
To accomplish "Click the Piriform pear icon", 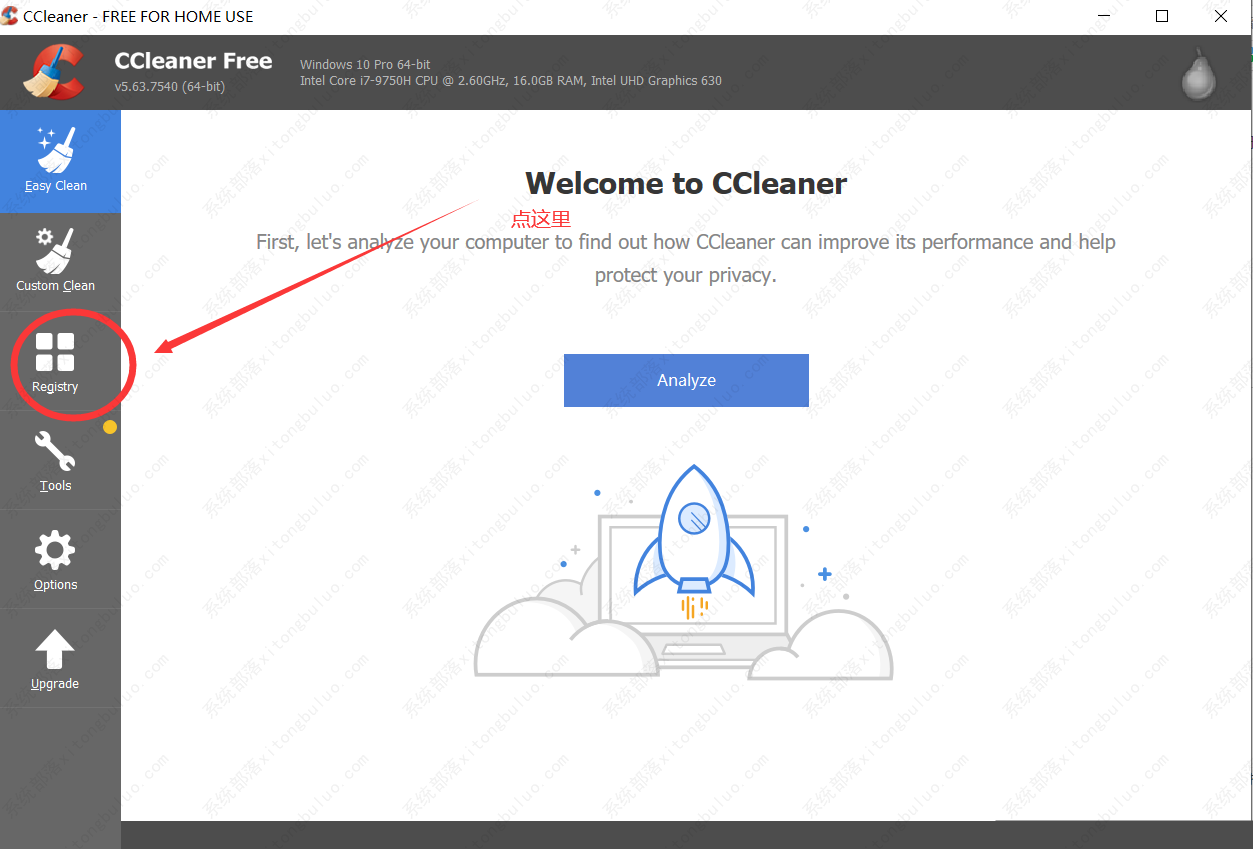I will point(1199,73).
